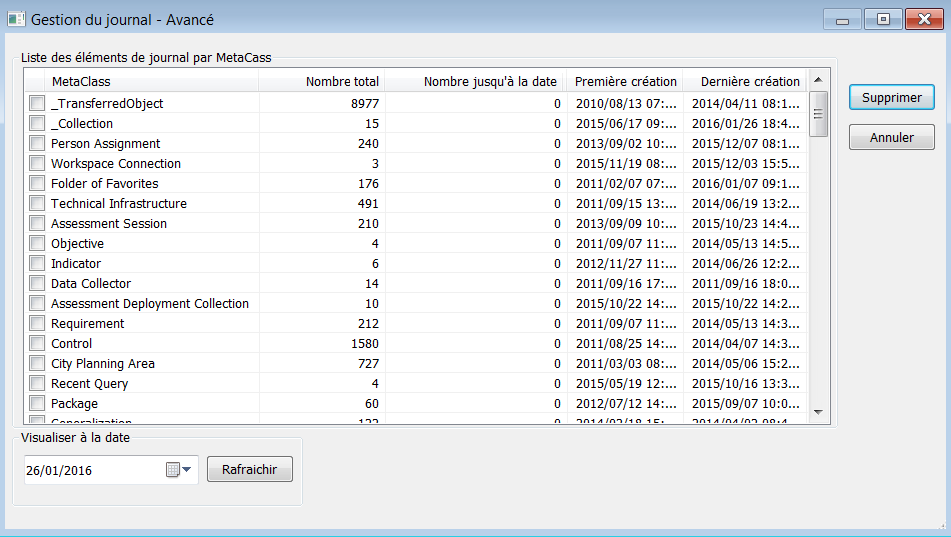Enable the Technical Infrastructure checkbox
The image size is (951, 537).
point(37,203)
